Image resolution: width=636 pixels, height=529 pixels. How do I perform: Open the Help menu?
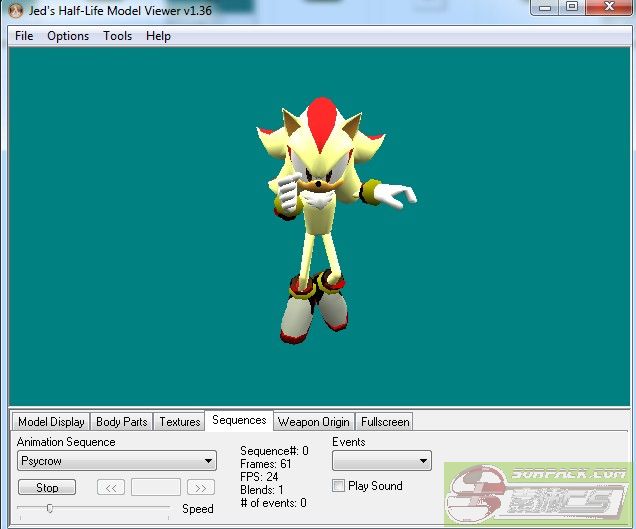[158, 36]
